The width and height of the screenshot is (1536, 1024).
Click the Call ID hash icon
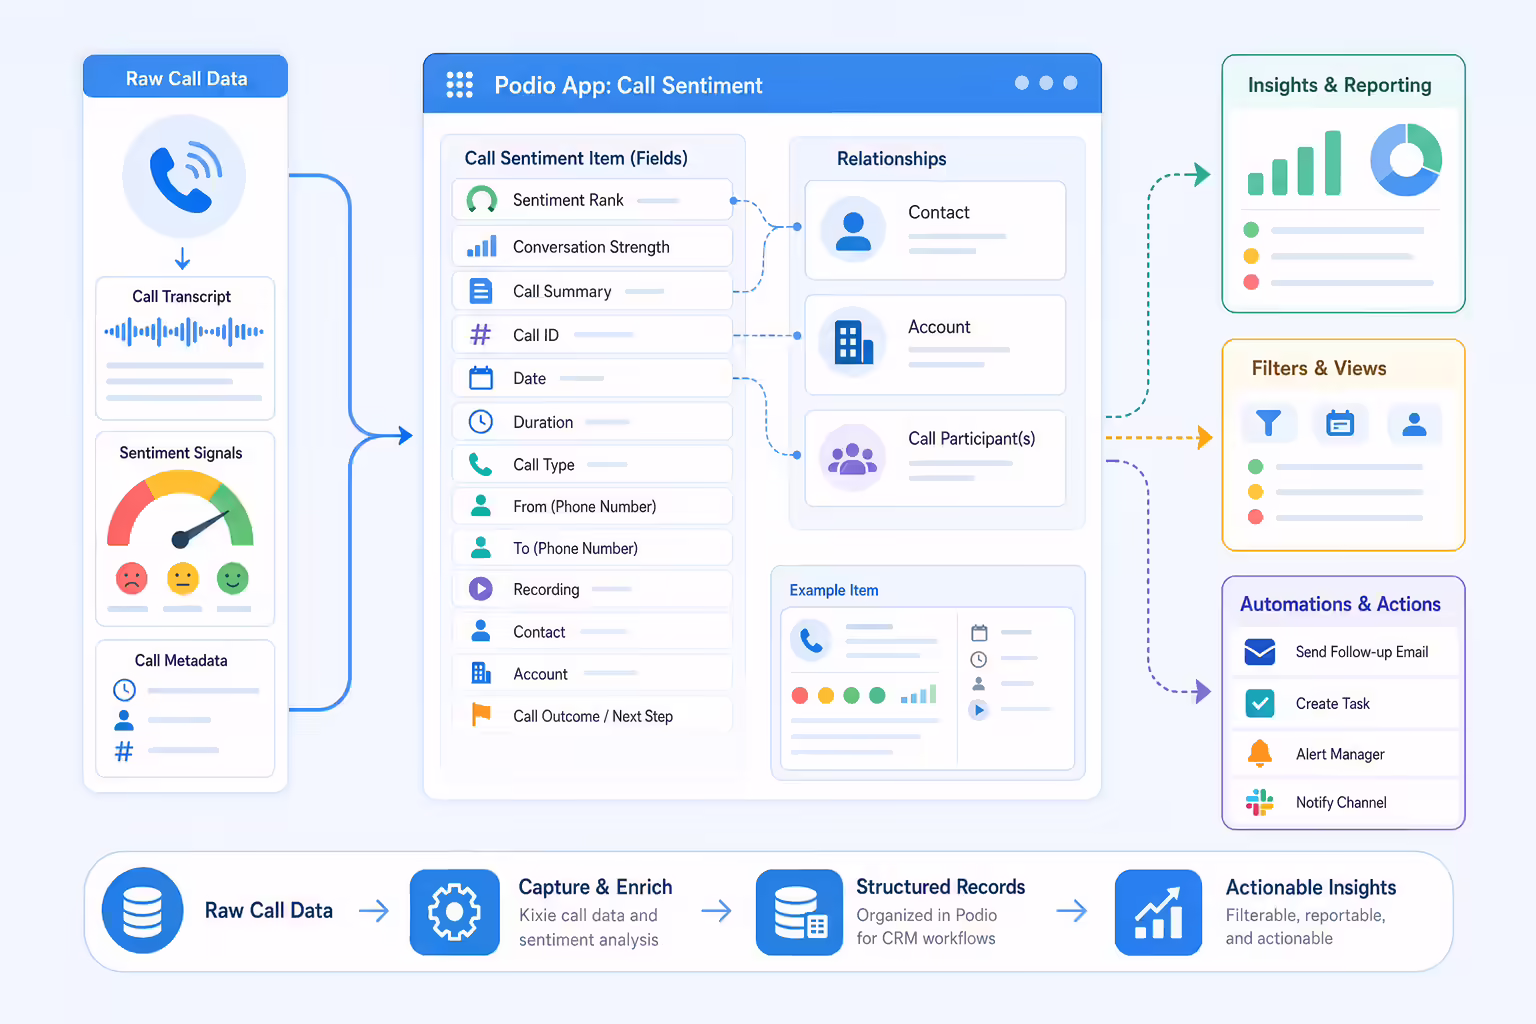point(481,335)
